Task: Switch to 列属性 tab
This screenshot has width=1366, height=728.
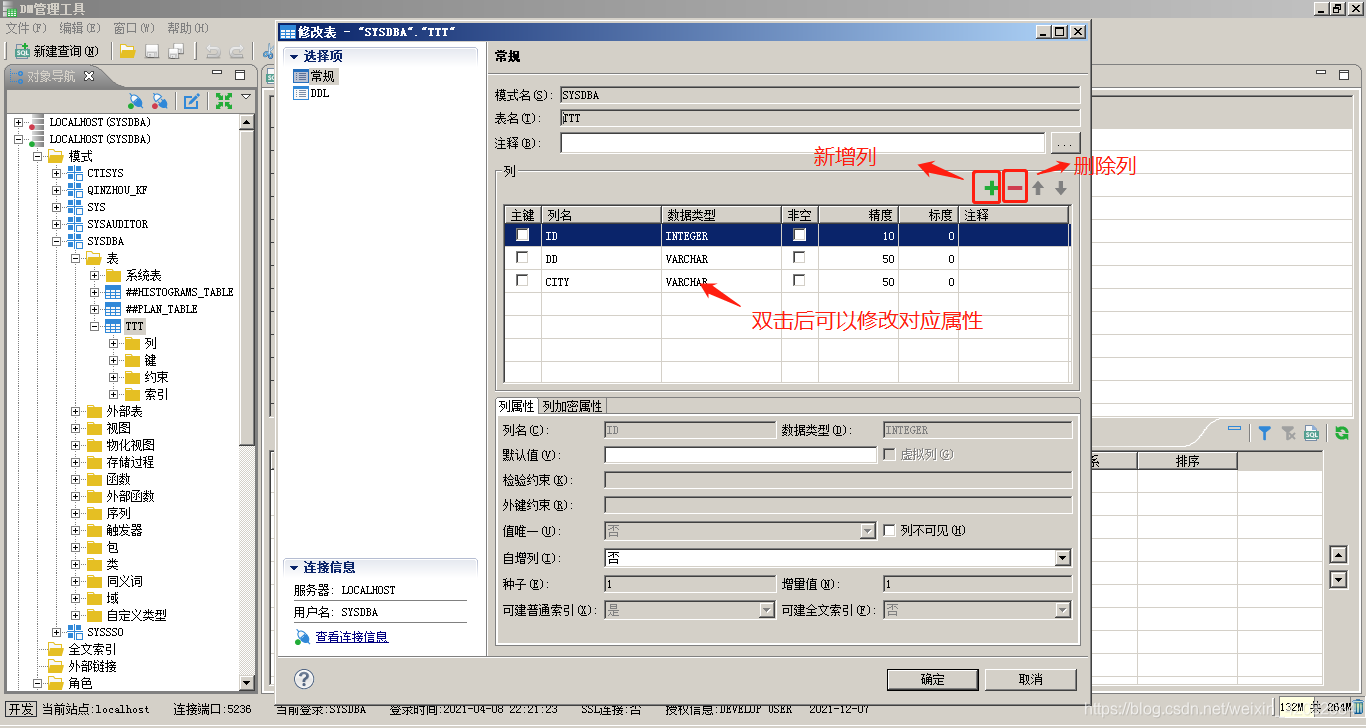Action: tap(516, 406)
